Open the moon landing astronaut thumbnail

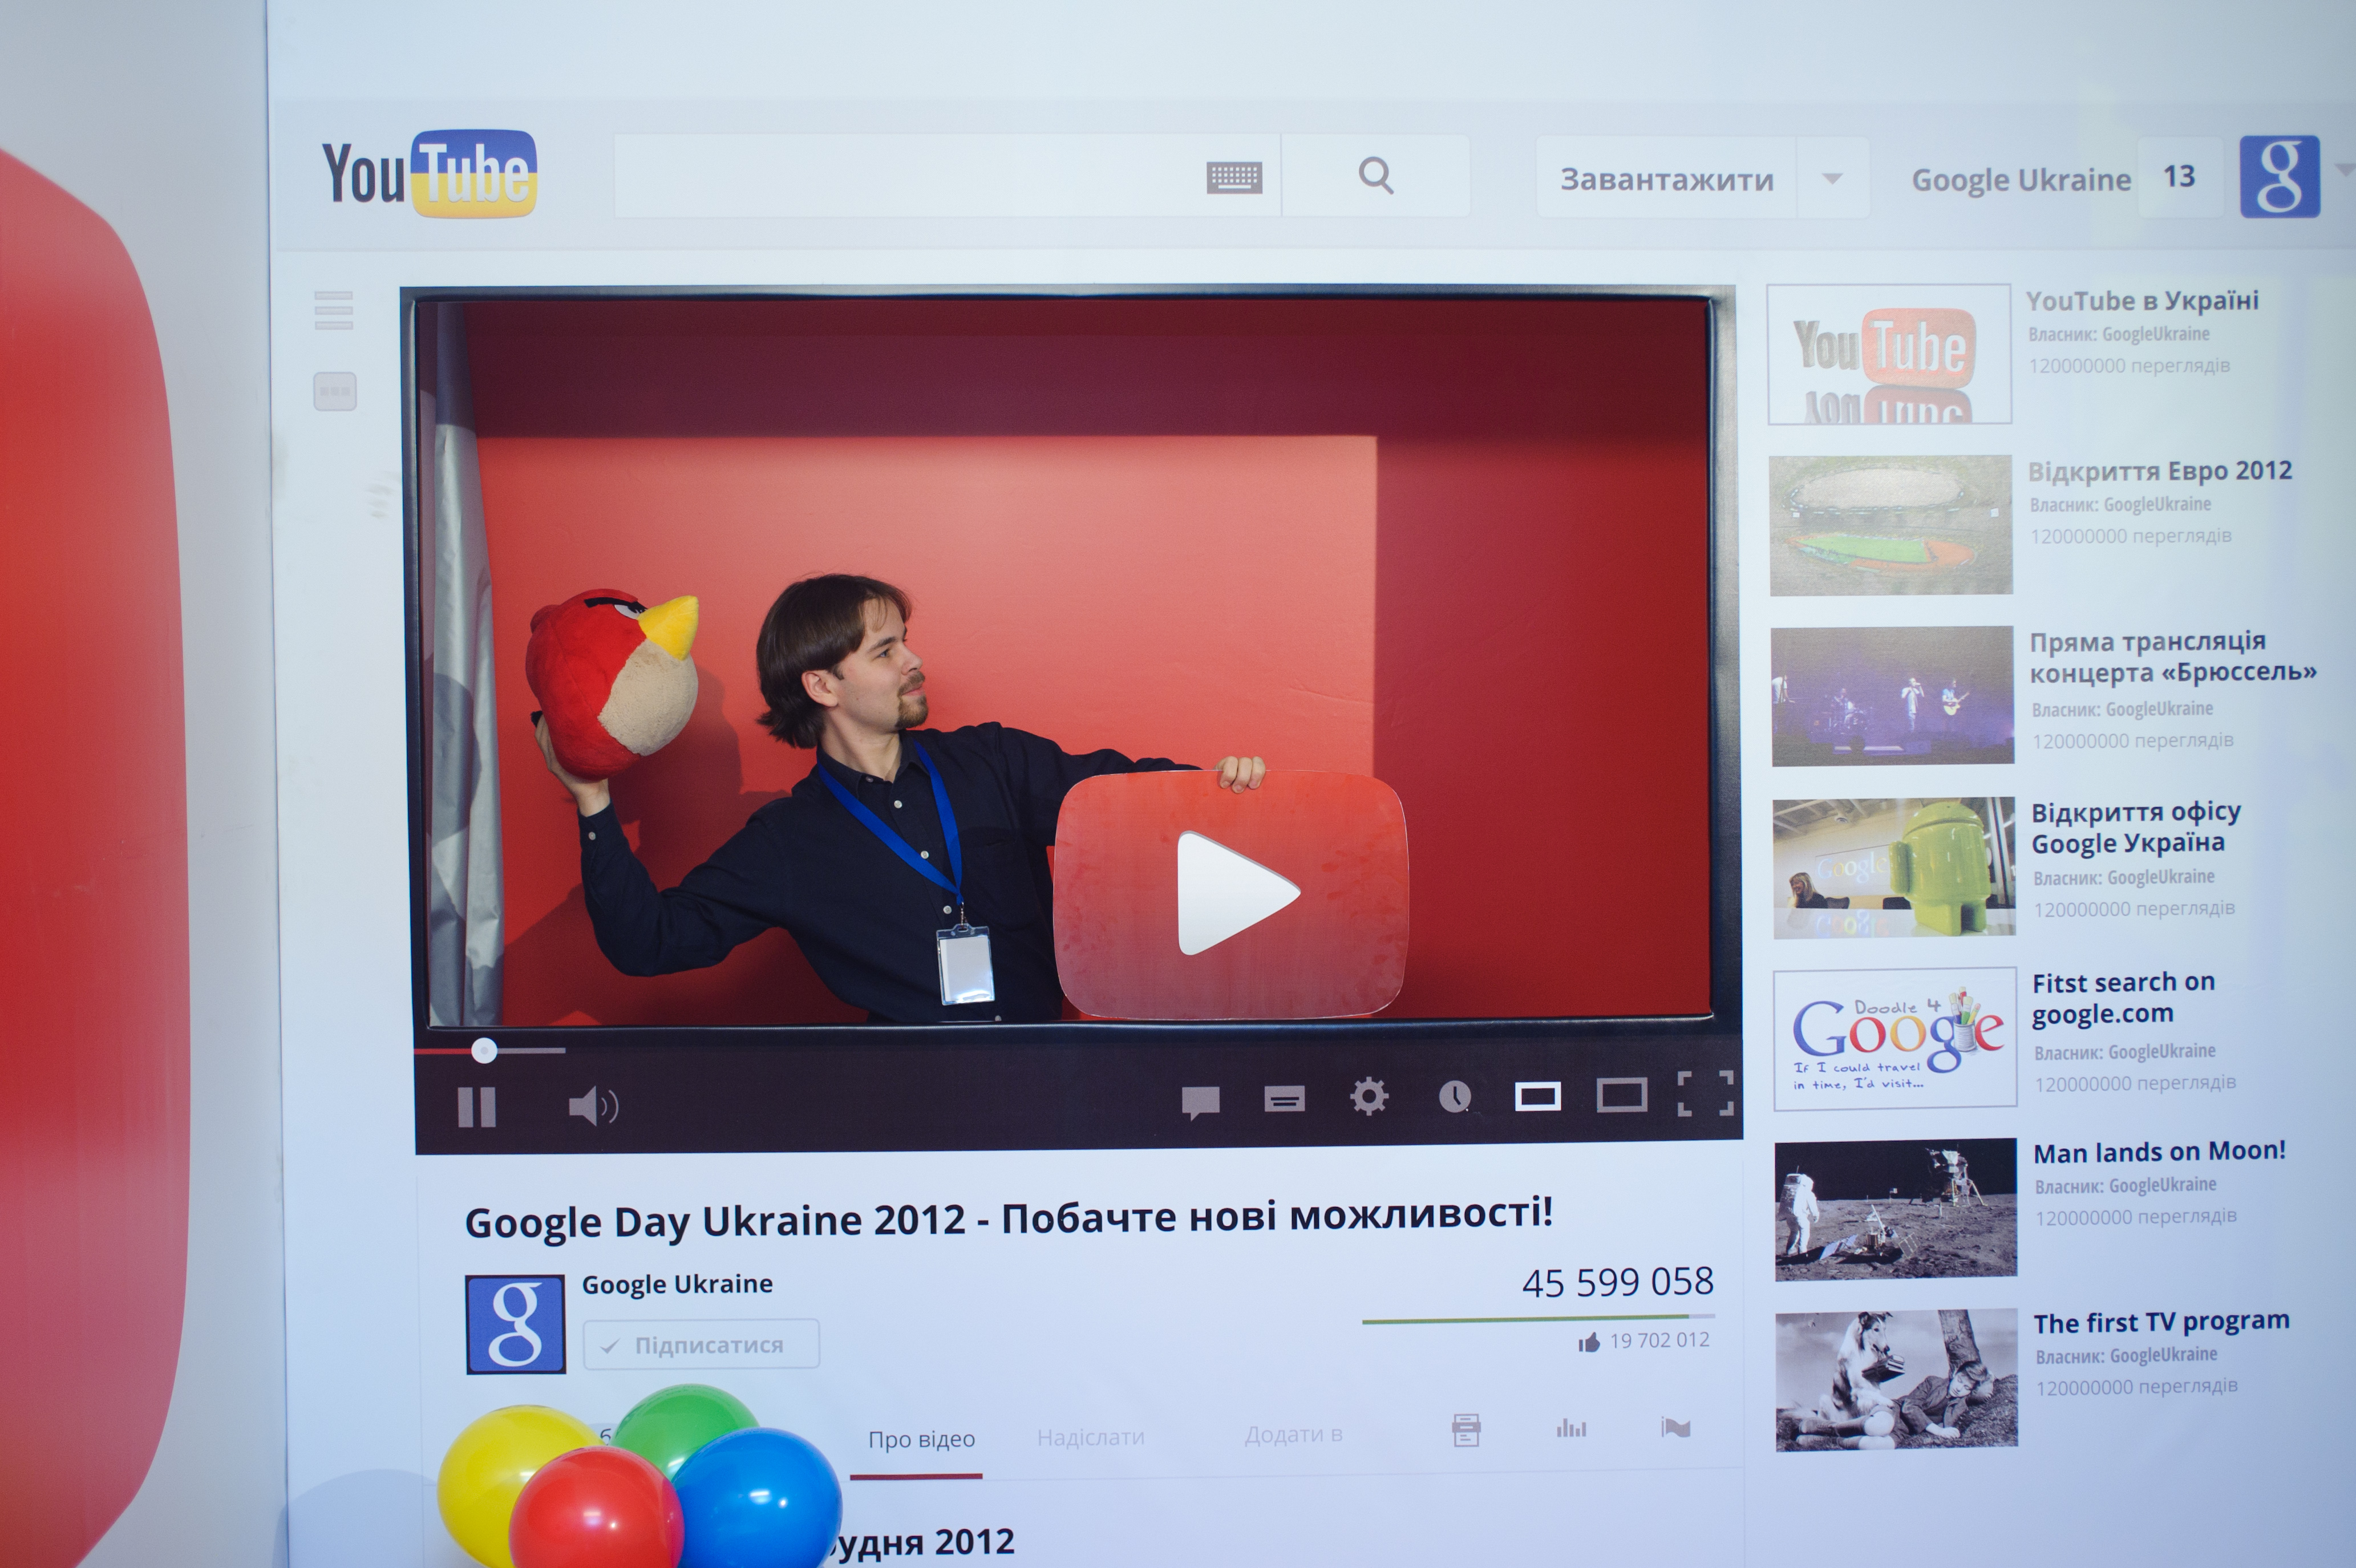[1896, 1209]
